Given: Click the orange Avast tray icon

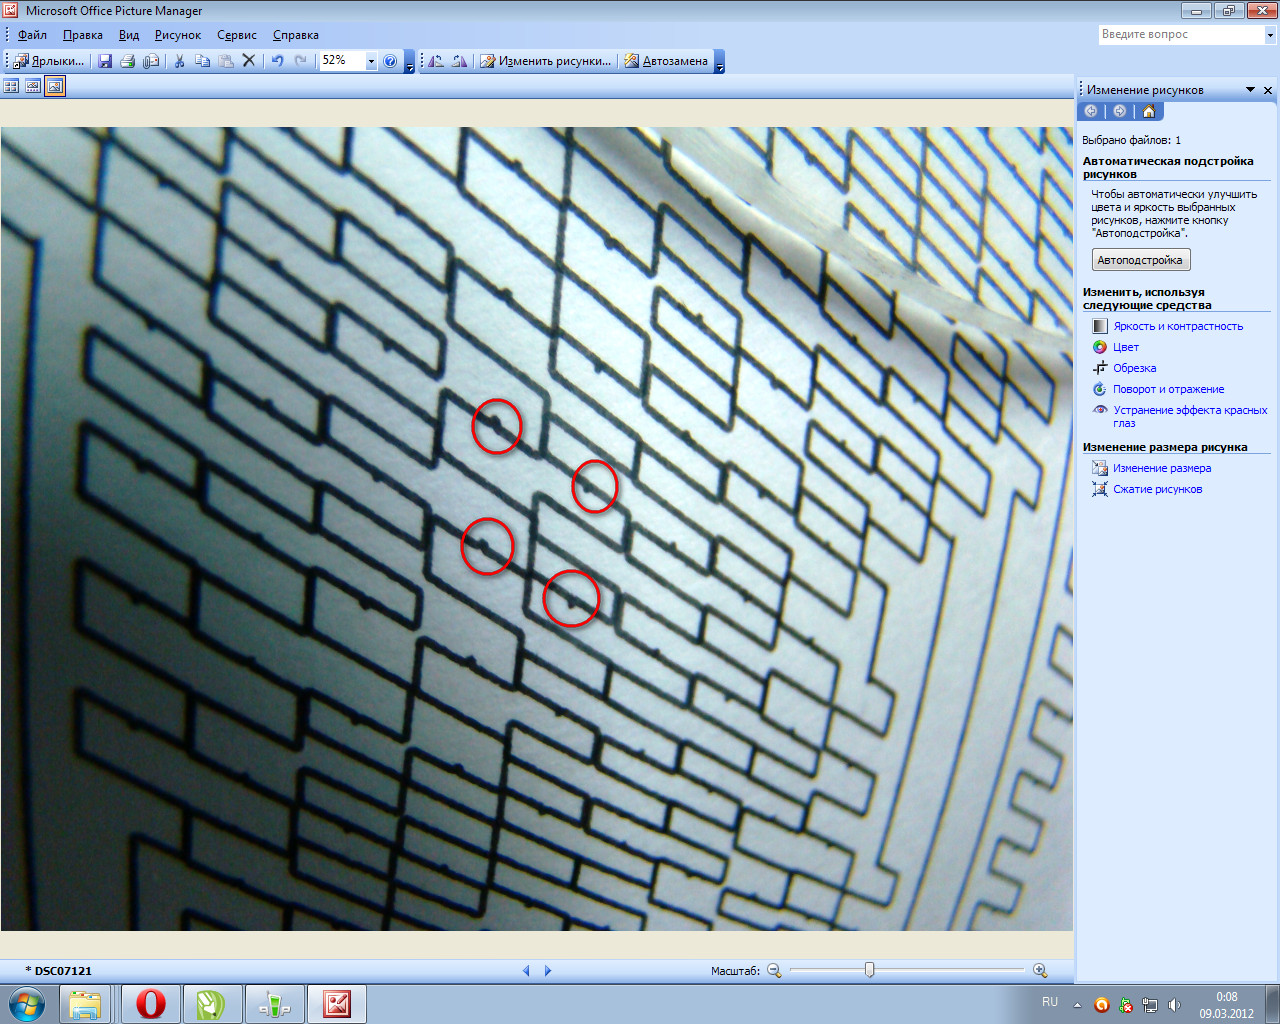Looking at the screenshot, I should pos(1101,1005).
